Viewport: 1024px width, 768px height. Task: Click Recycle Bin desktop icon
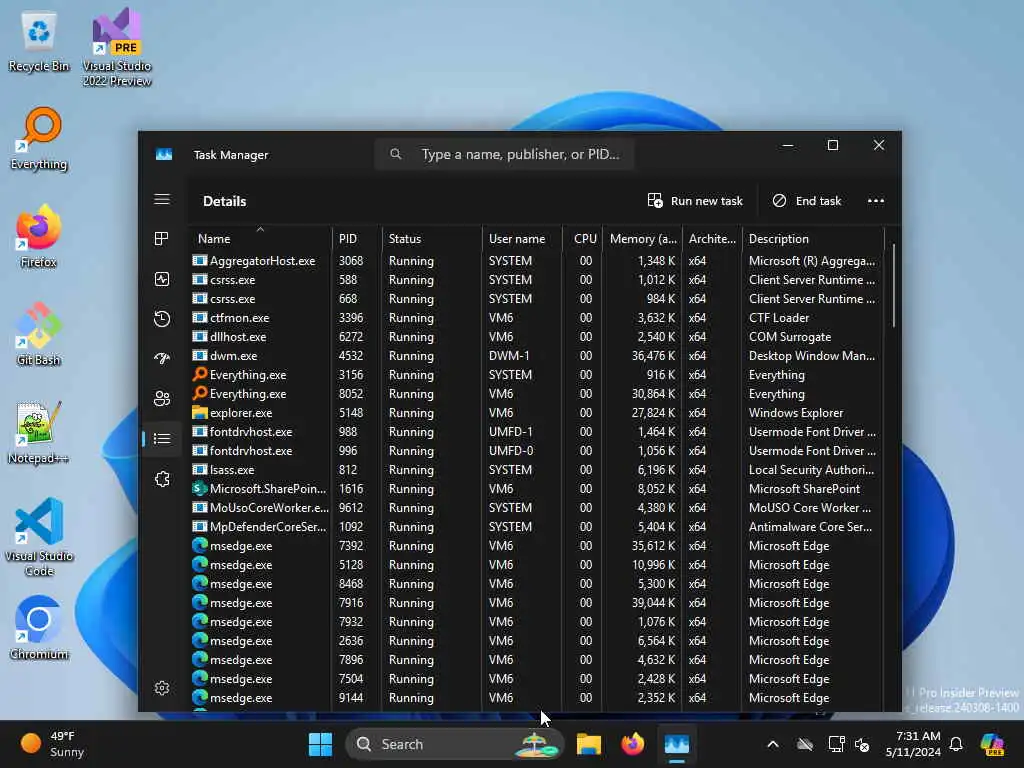click(39, 41)
